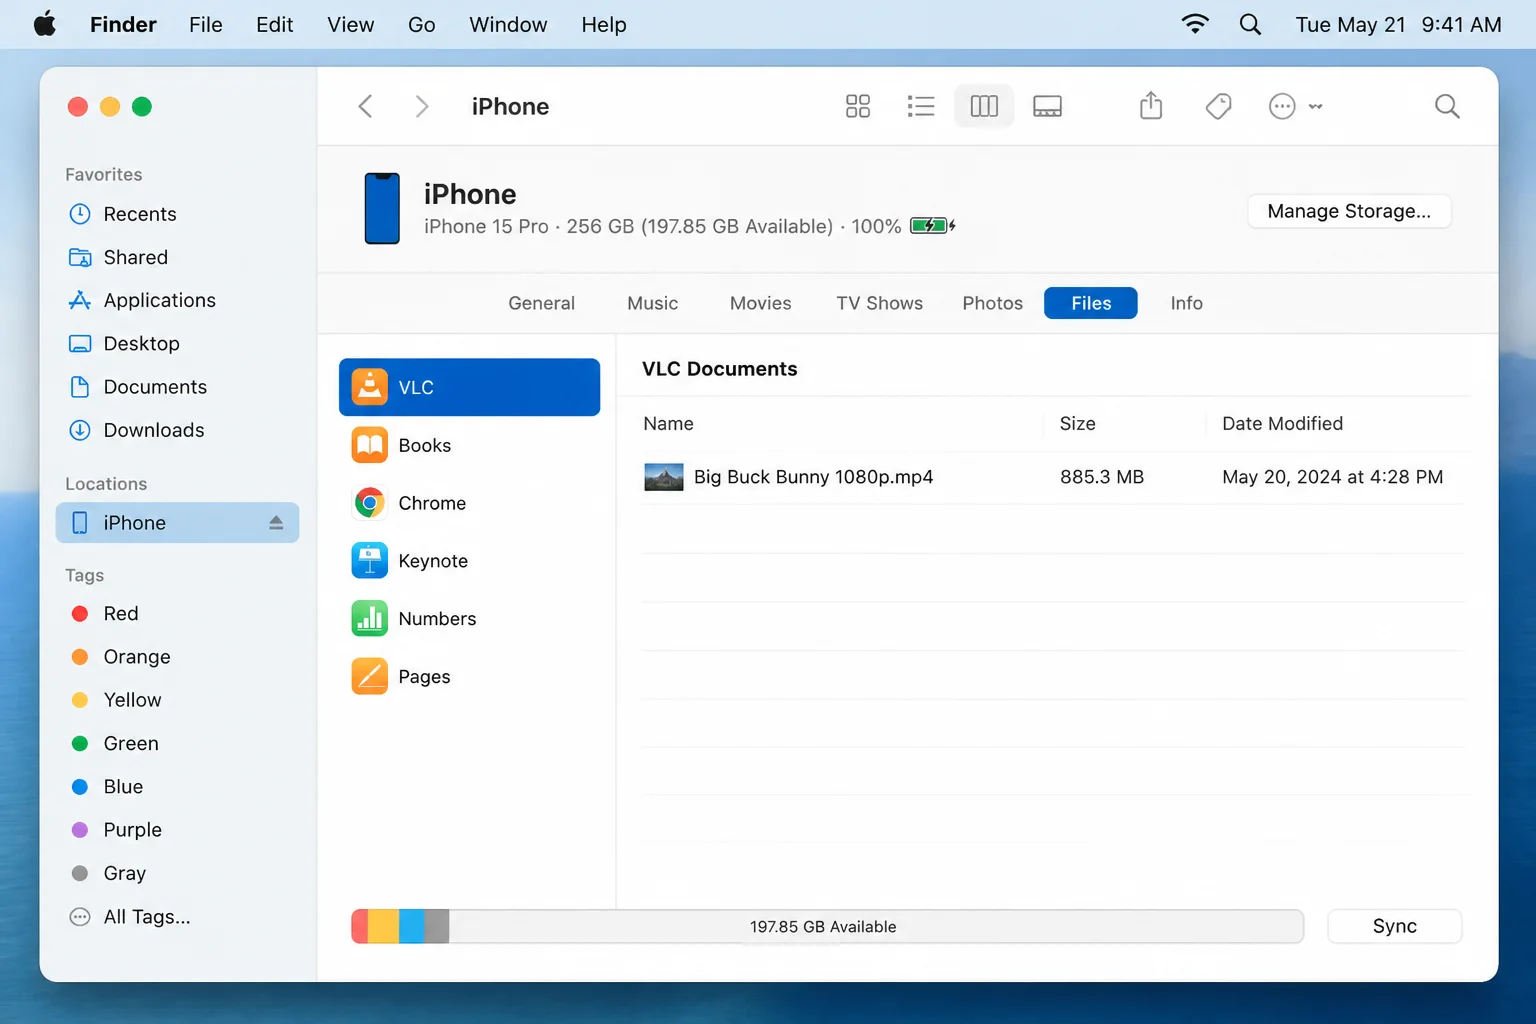1536x1024 pixels.
Task: Select column view in toolbar
Action: tap(984, 106)
